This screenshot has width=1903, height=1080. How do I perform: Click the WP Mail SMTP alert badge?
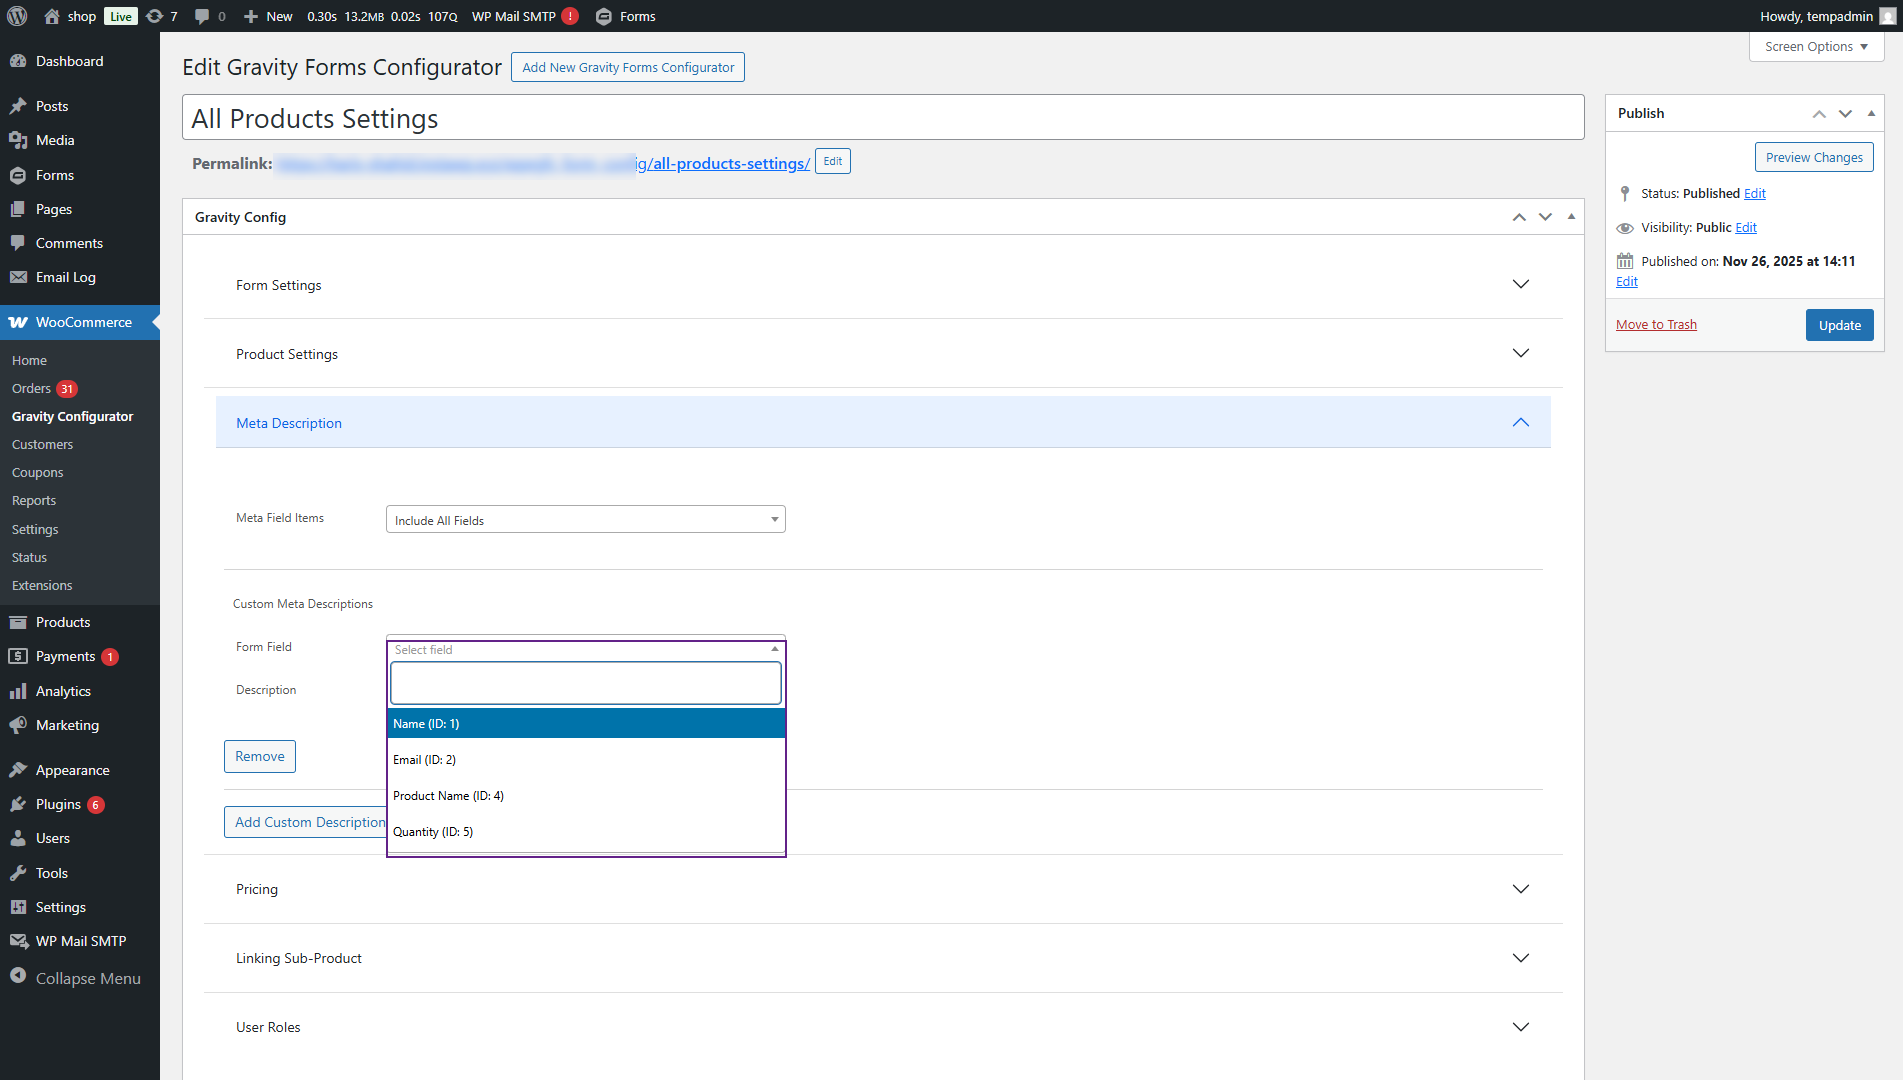(x=570, y=16)
